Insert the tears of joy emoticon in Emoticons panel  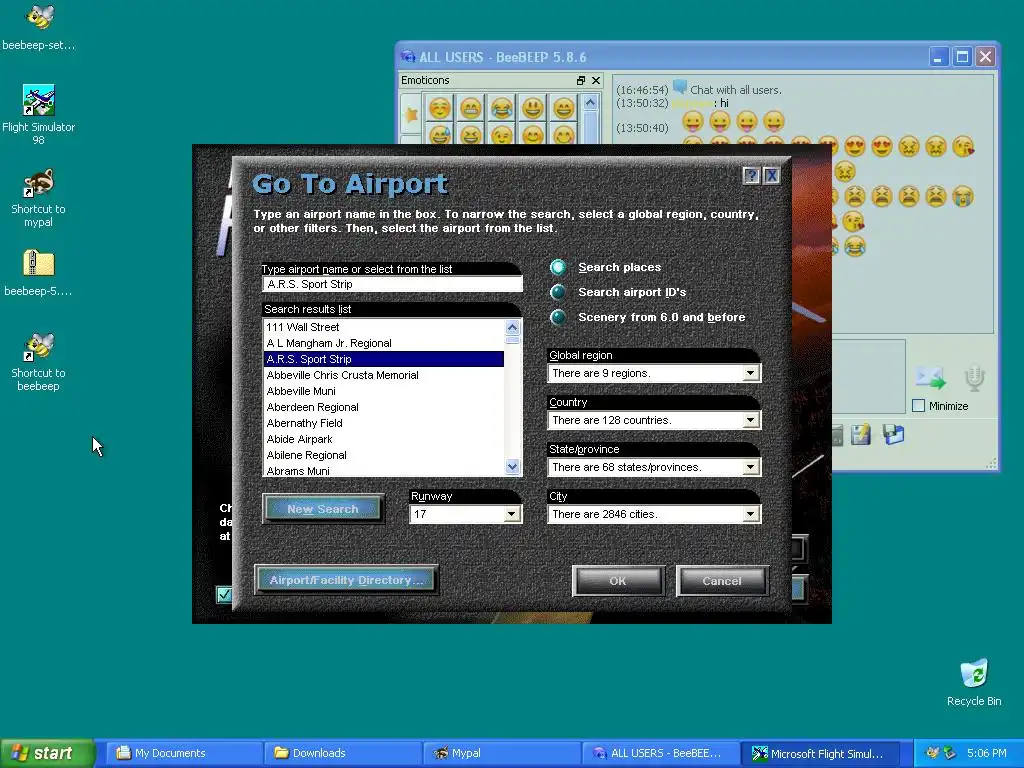[x=502, y=108]
